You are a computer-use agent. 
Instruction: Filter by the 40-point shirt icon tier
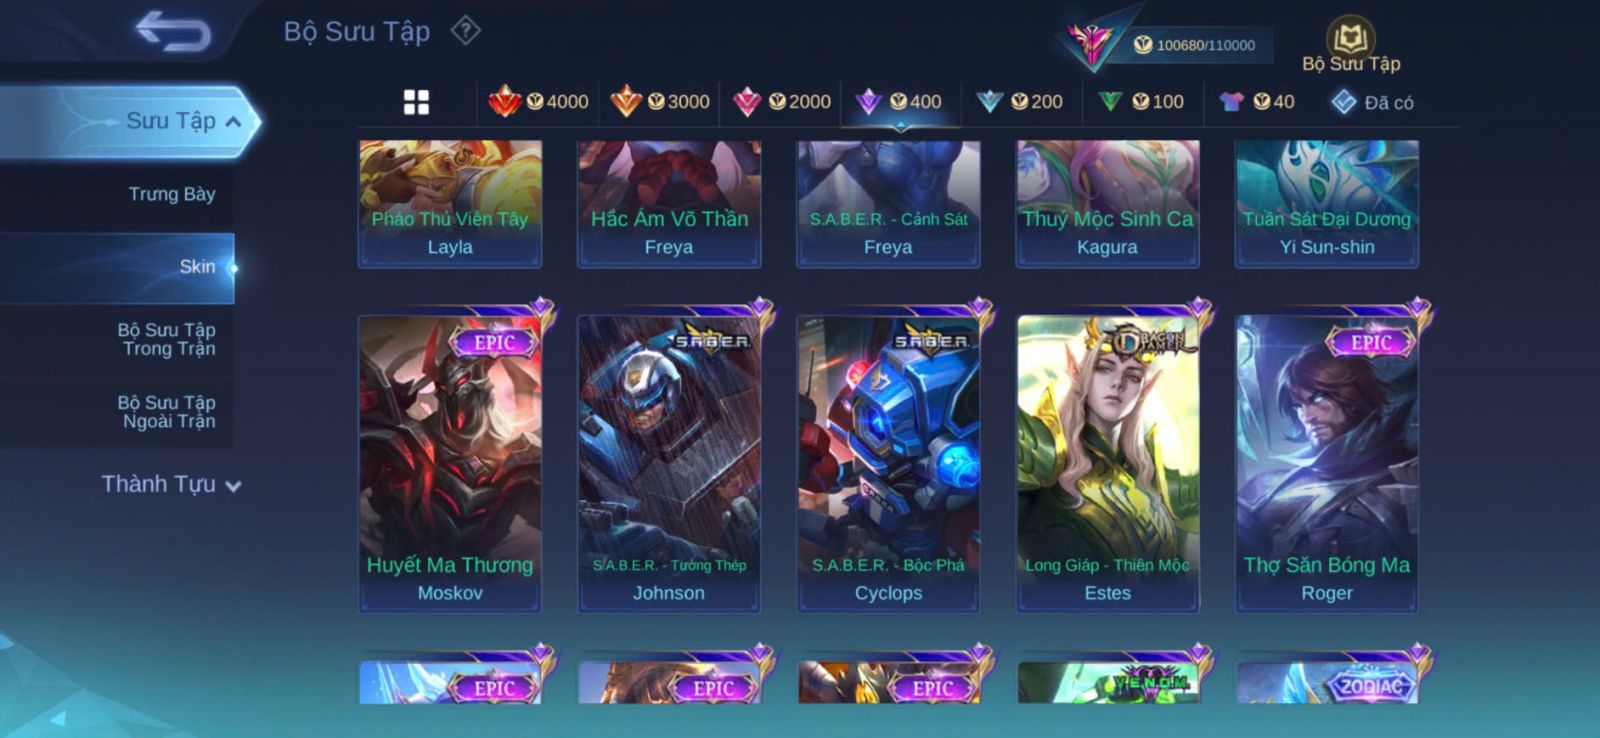point(1257,101)
